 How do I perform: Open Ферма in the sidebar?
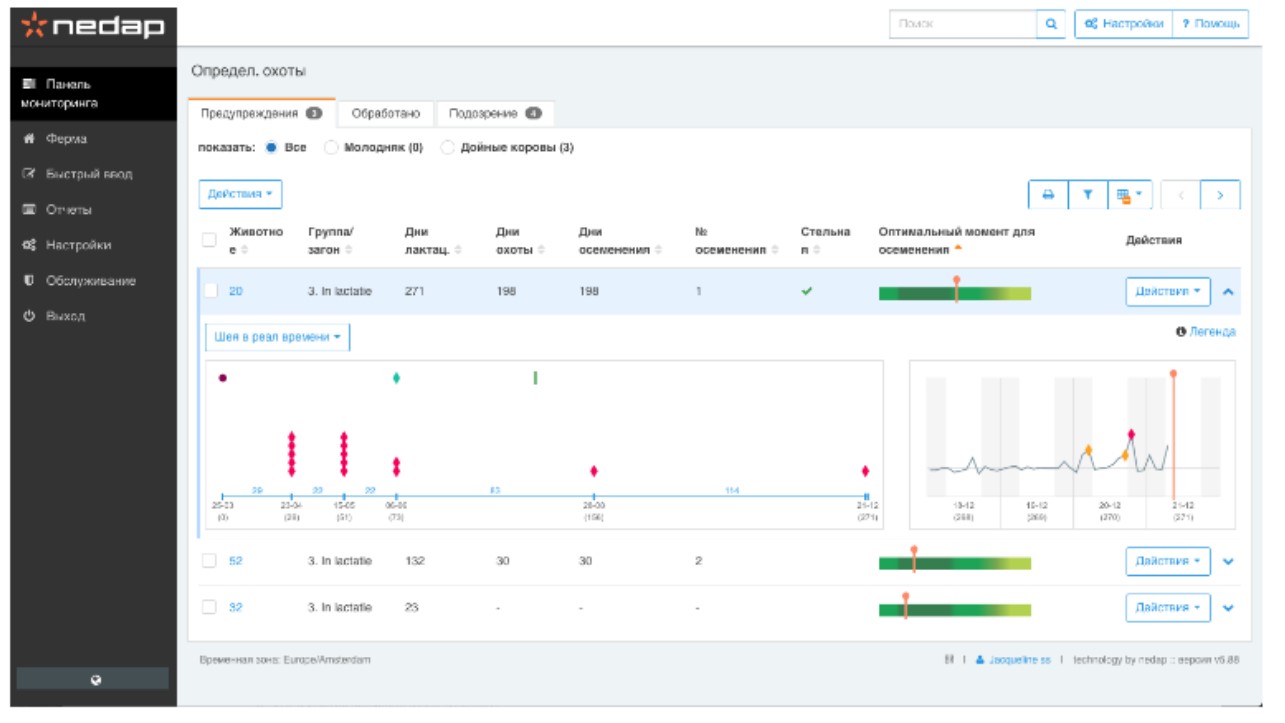pyautogui.click(x=65, y=138)
